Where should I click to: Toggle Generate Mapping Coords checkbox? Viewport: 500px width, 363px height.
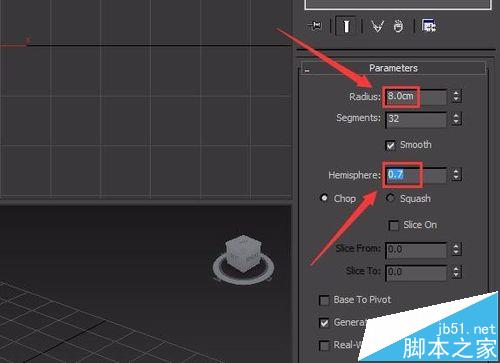pos(324,323)
